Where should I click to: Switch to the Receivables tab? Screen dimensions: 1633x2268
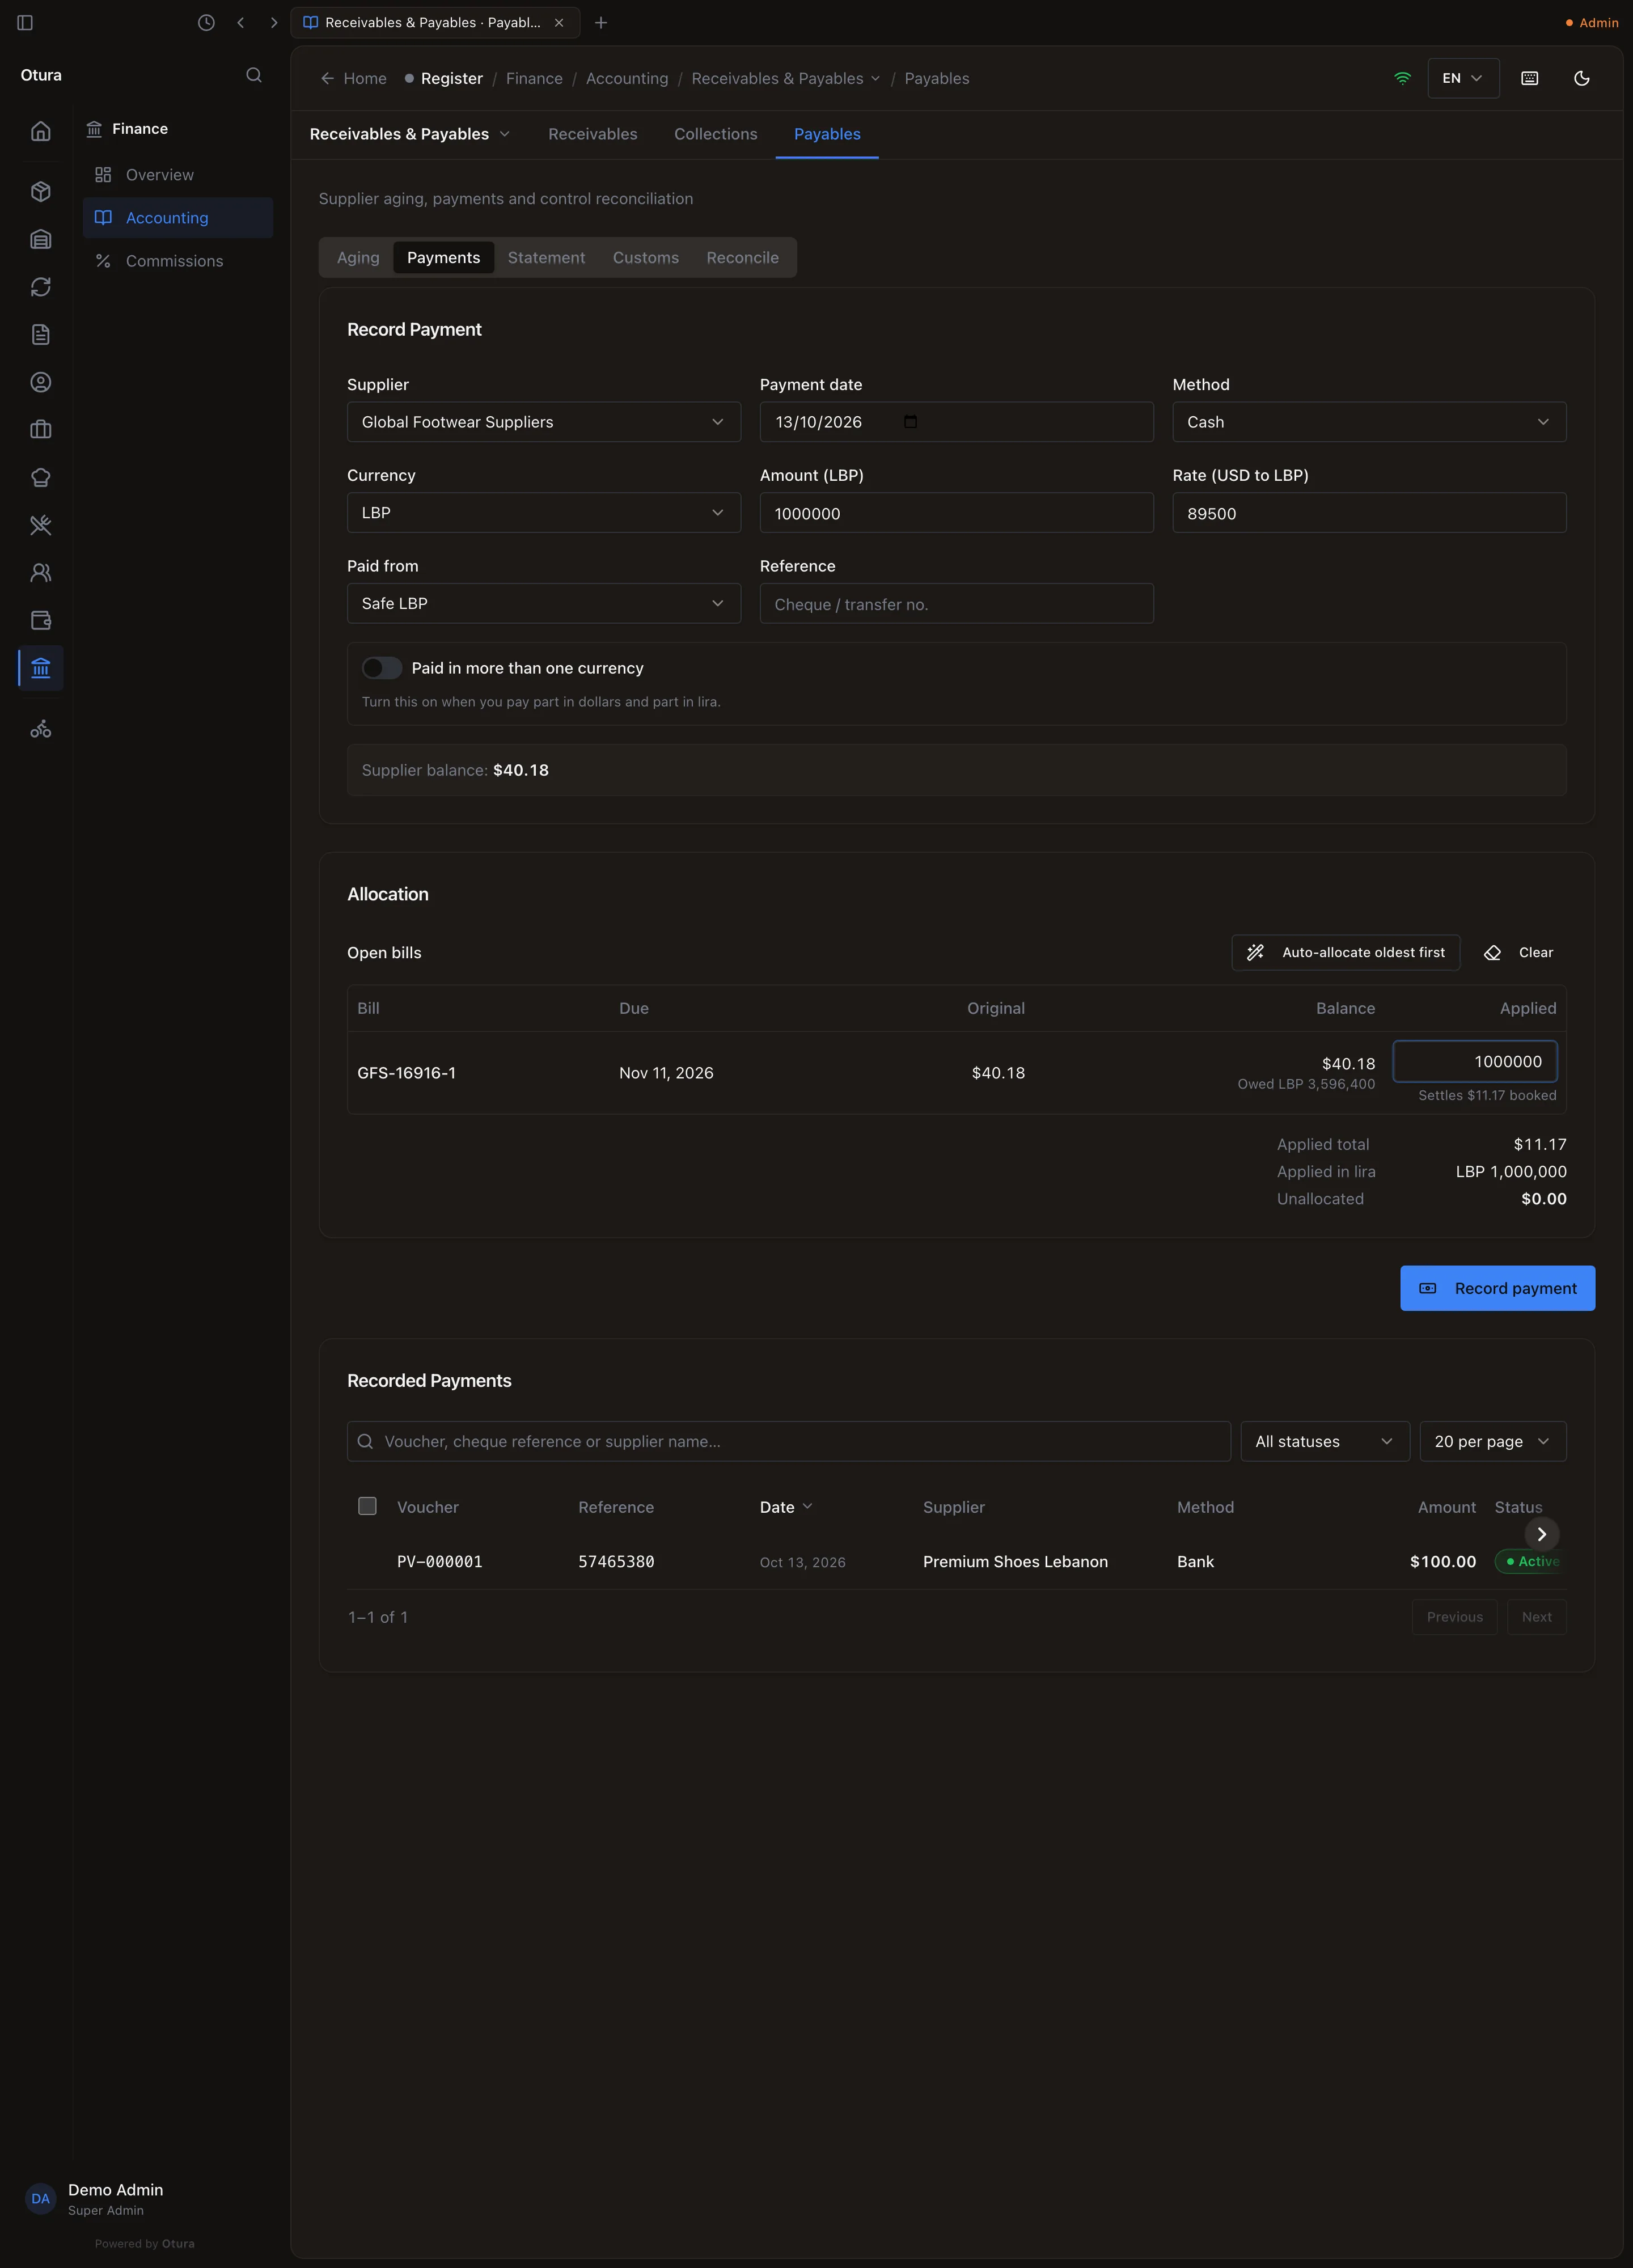pyautogui.click(x=593, y=134)
